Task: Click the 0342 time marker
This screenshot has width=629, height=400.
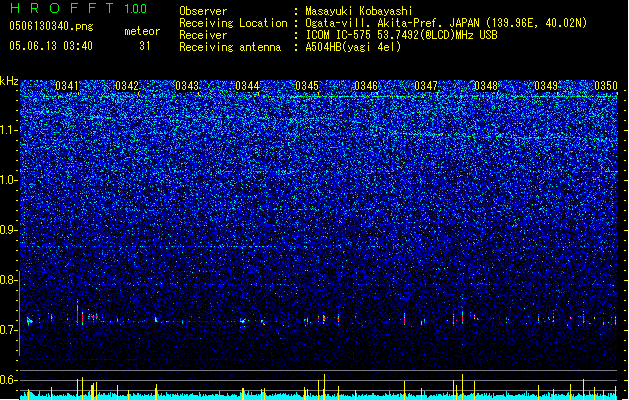Action: (127, 86)
